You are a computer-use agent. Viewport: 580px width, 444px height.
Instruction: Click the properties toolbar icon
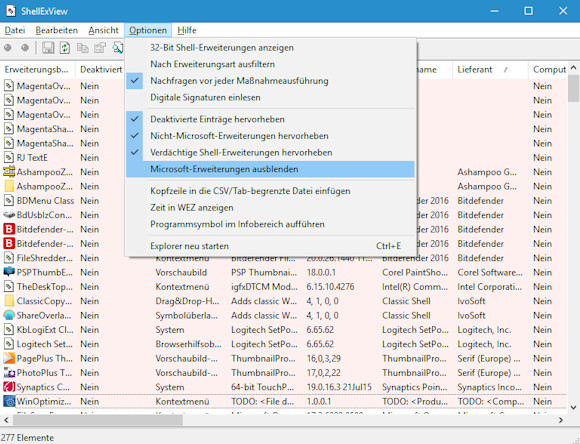(x=100, y=48)
